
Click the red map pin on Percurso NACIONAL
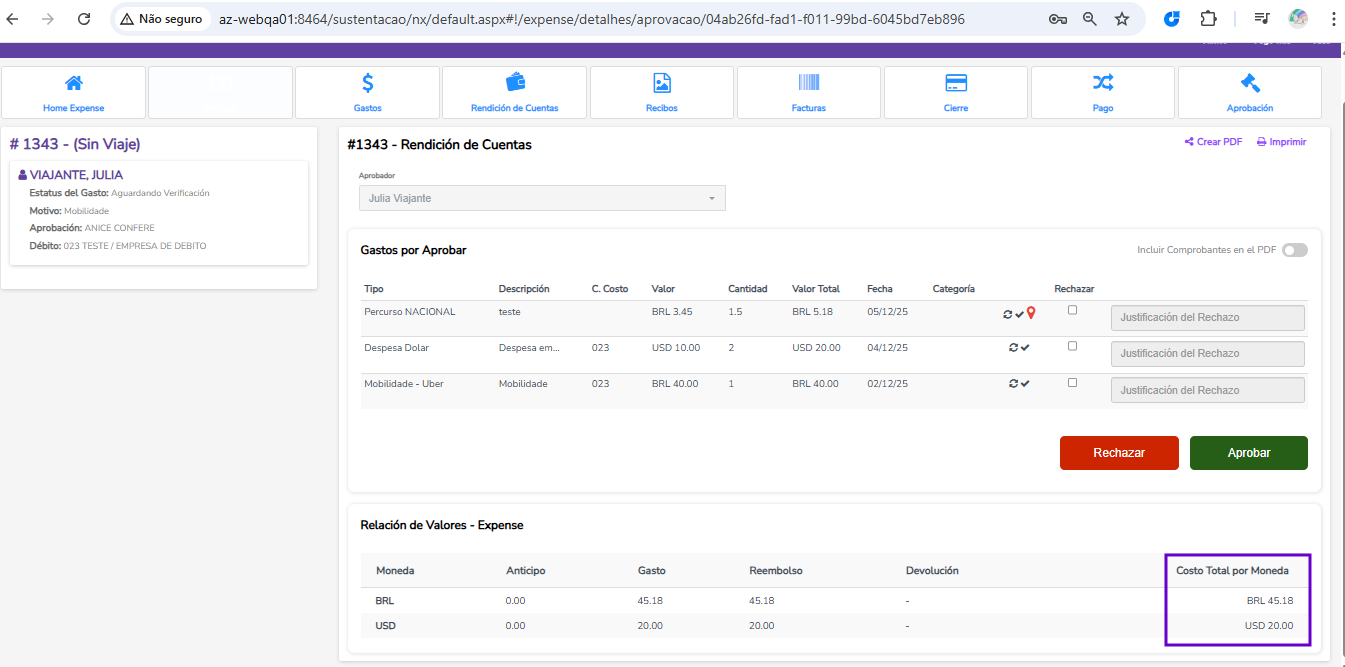coord(1031,313)
